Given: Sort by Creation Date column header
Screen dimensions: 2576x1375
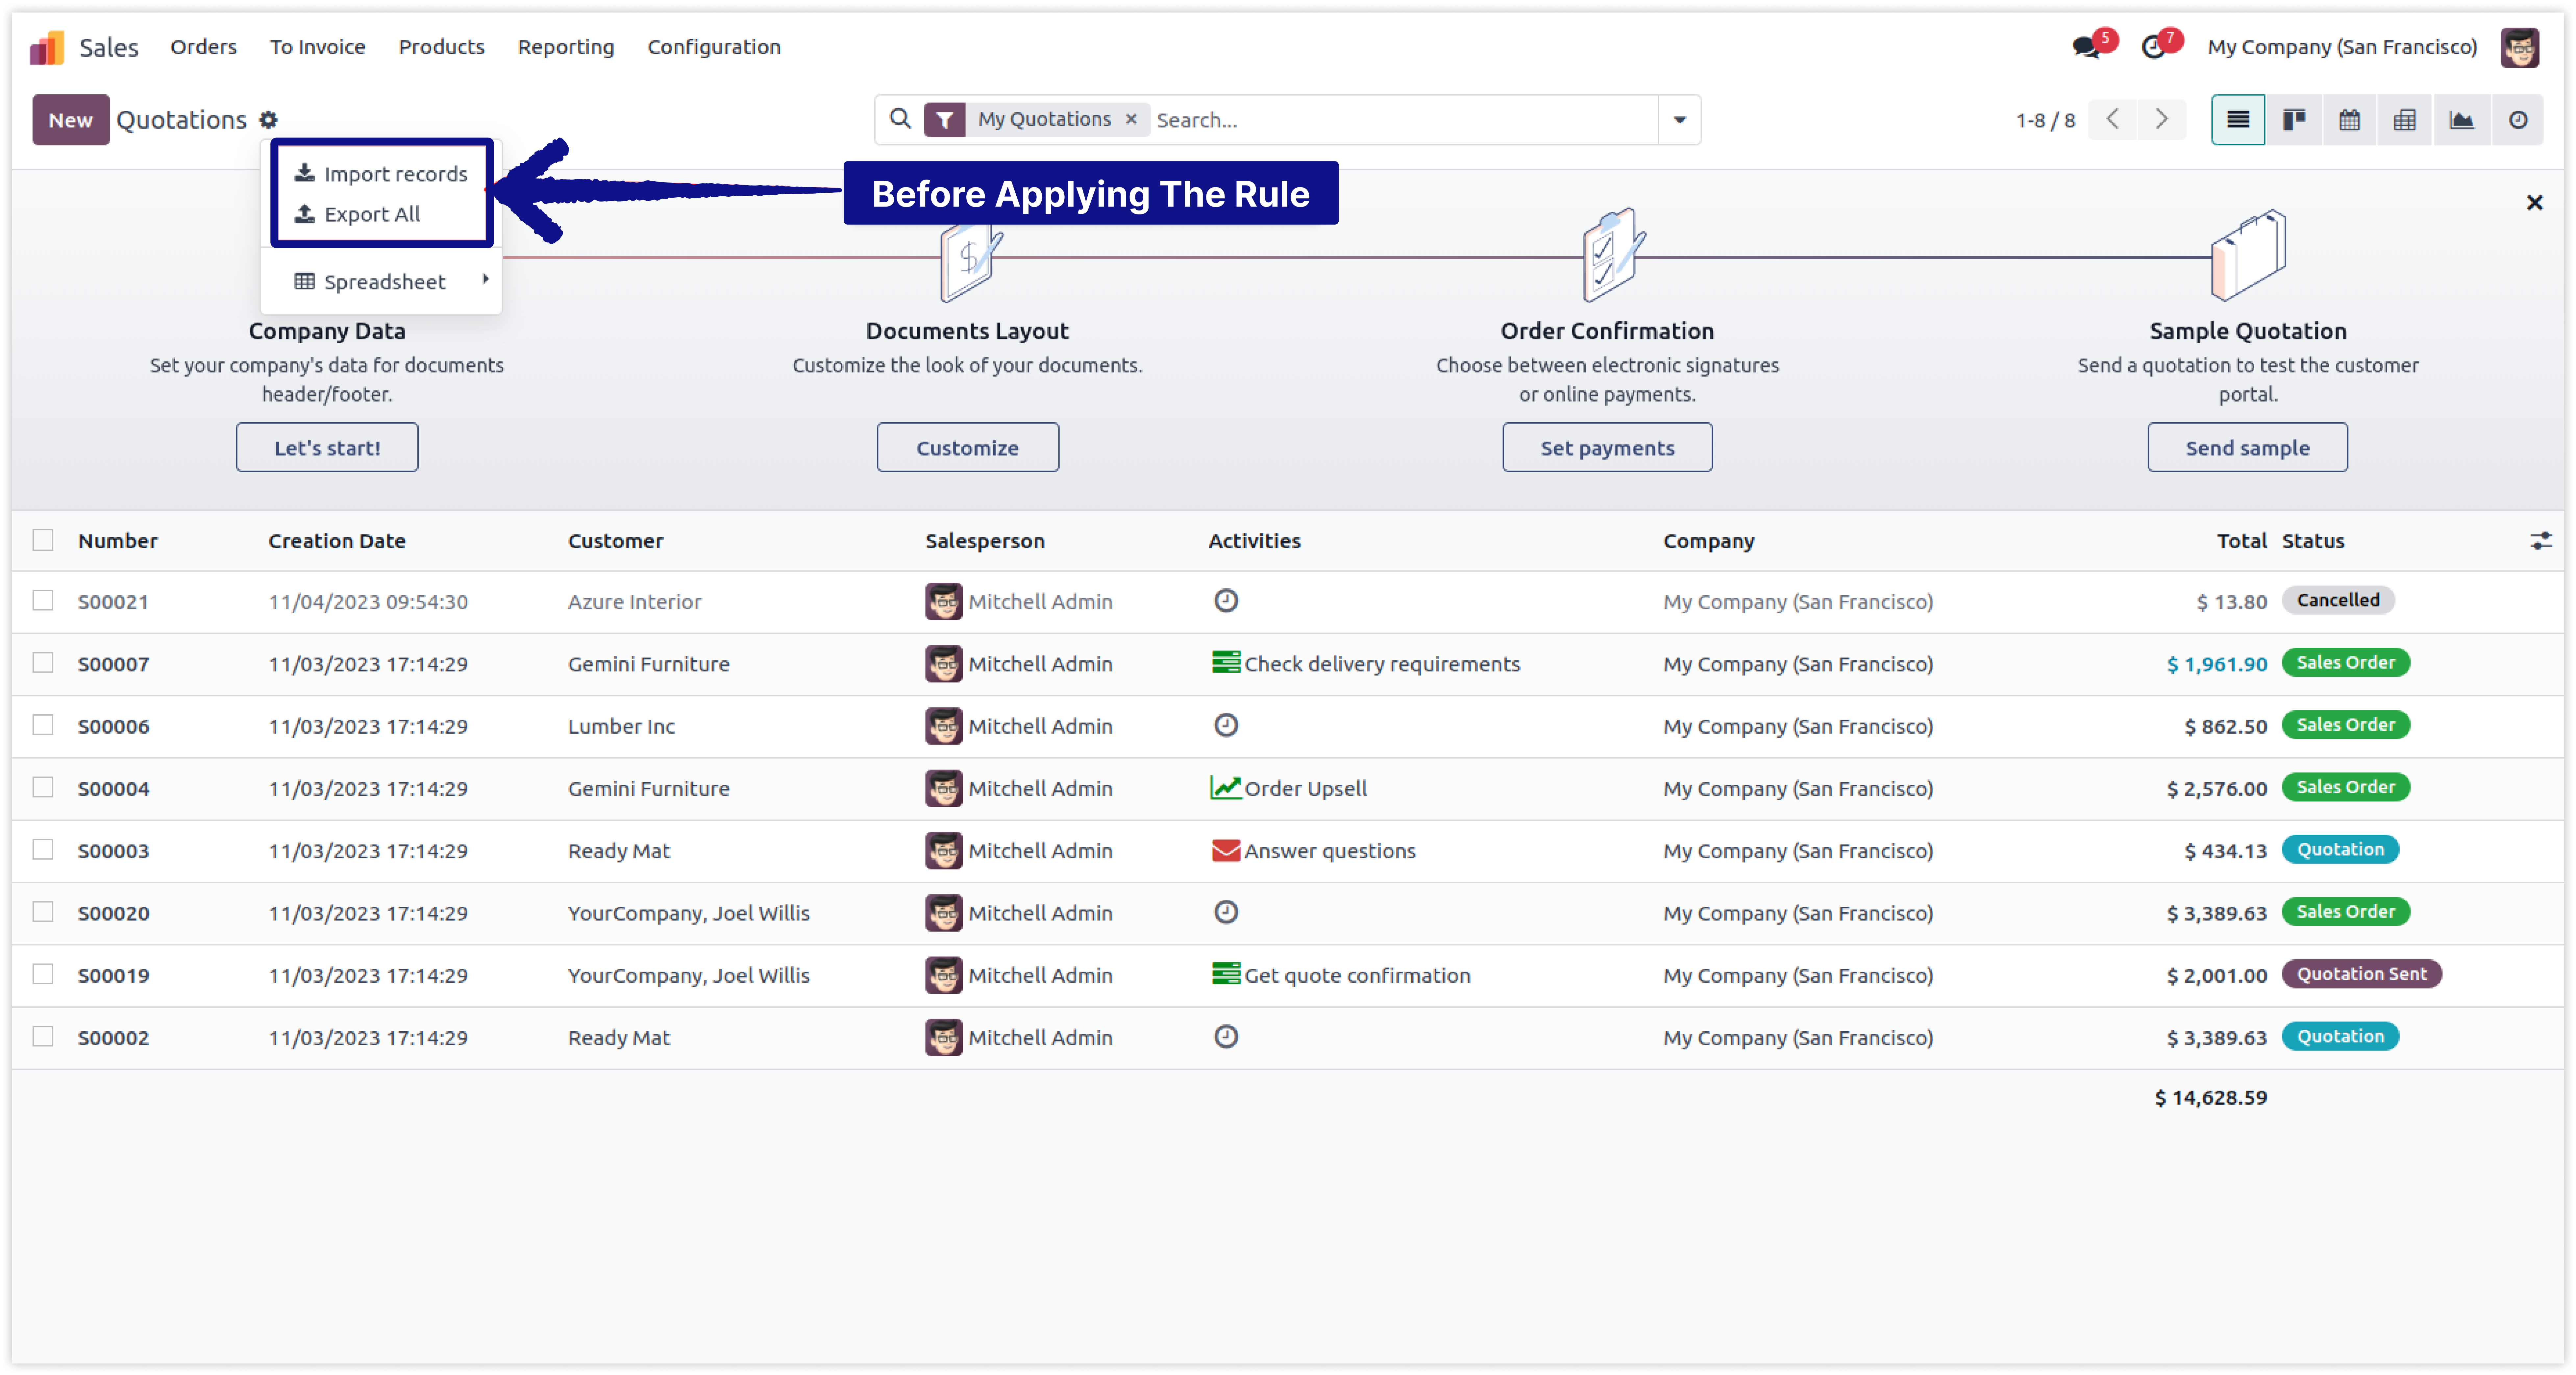Looking at the screenshot, I should (x=337, y=541).
